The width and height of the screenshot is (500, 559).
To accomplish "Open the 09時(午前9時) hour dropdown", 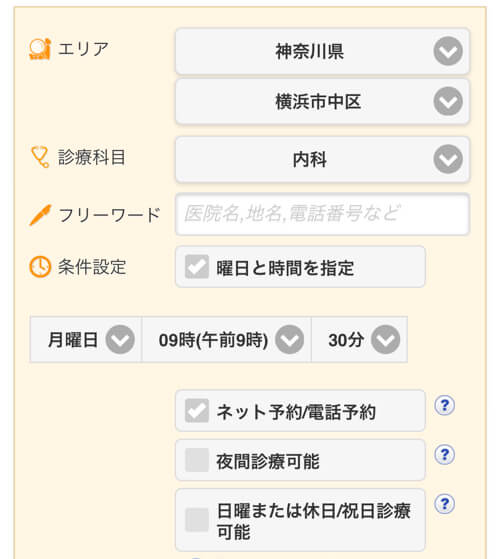I will 226,339.
